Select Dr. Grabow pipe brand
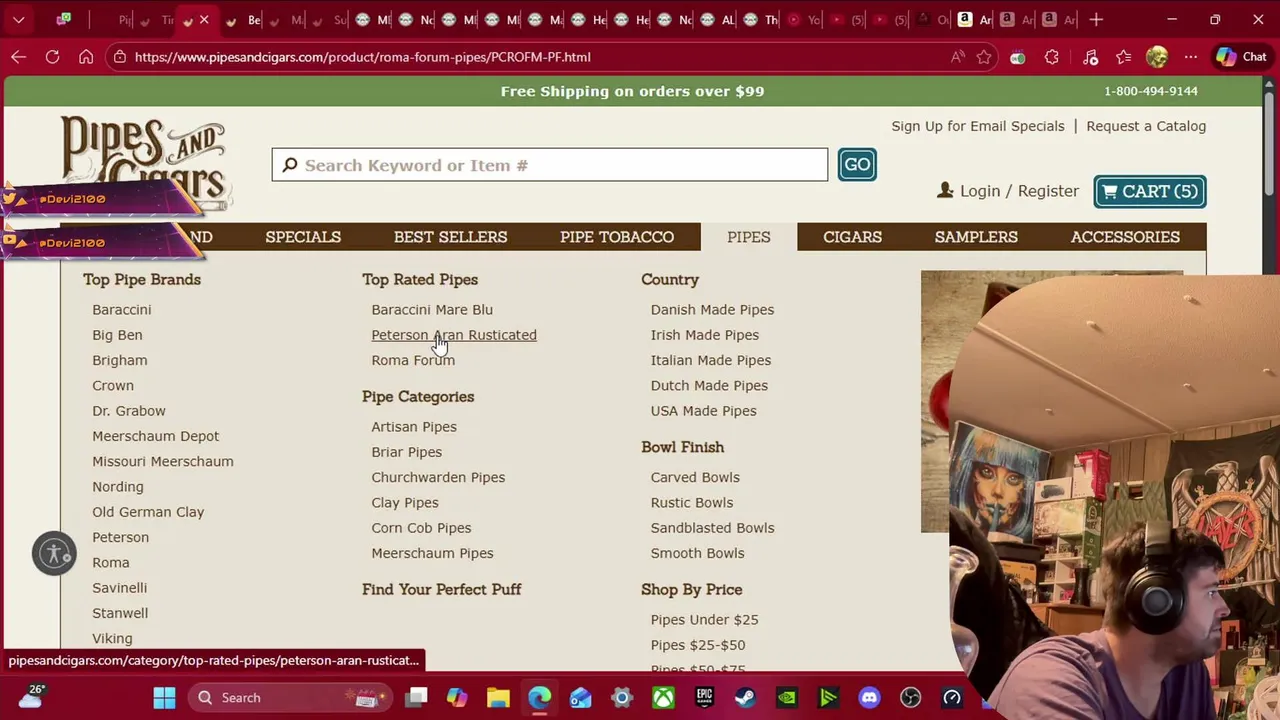This screenshot has height=720, width=1280. coord(129,411)
